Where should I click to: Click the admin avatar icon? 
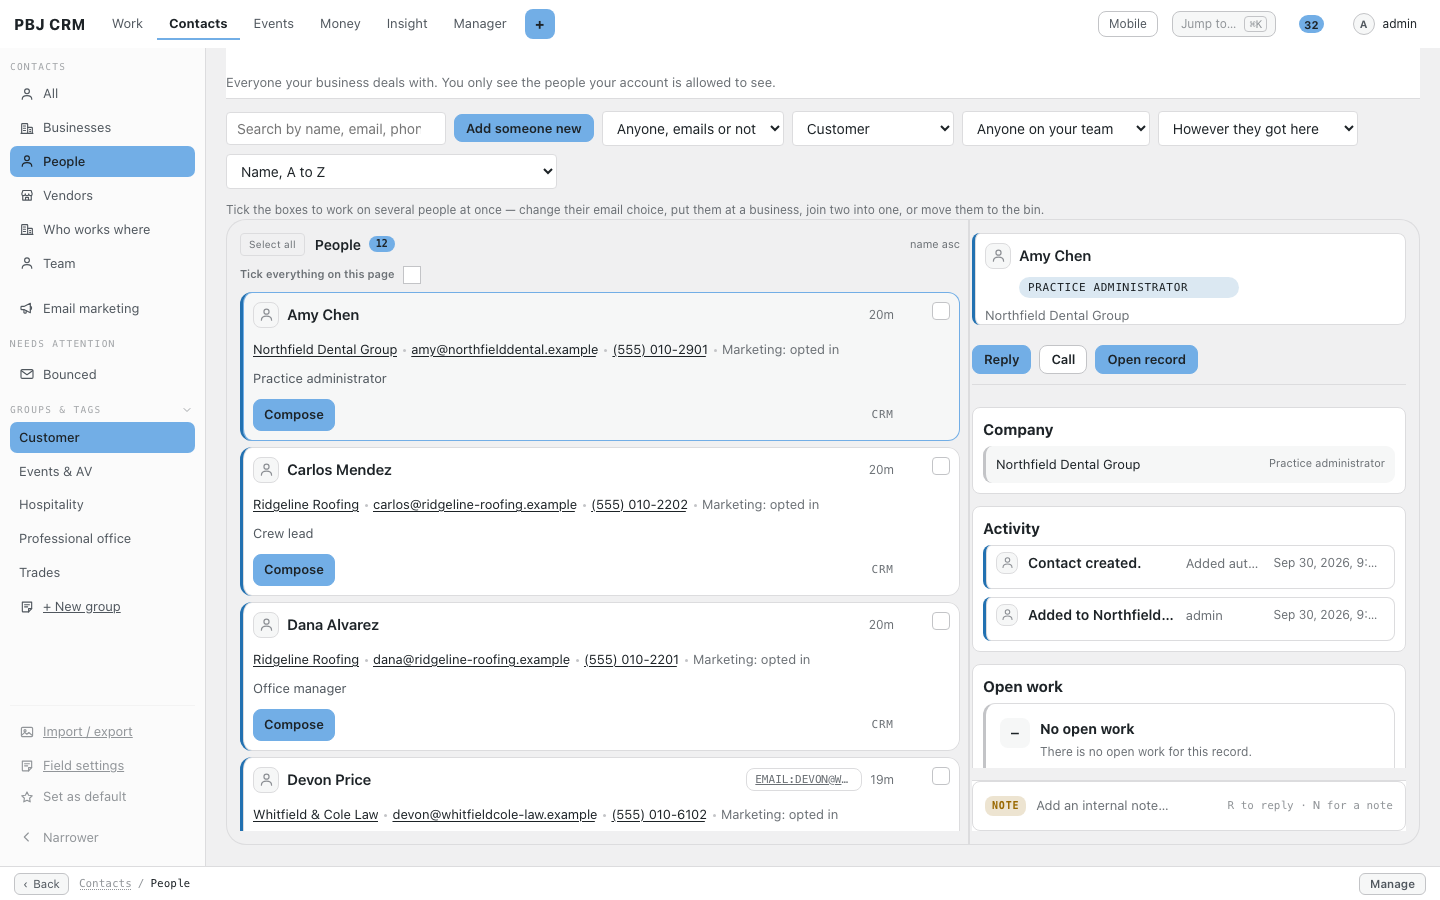(1363, 24)
